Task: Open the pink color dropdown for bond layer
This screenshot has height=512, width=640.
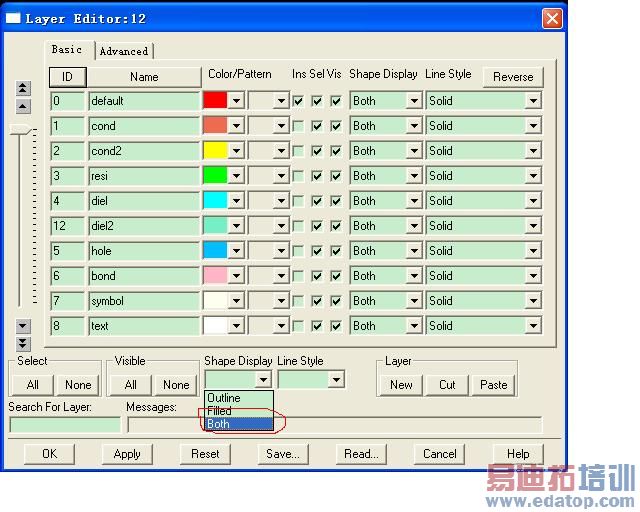Action: (236, 276)
